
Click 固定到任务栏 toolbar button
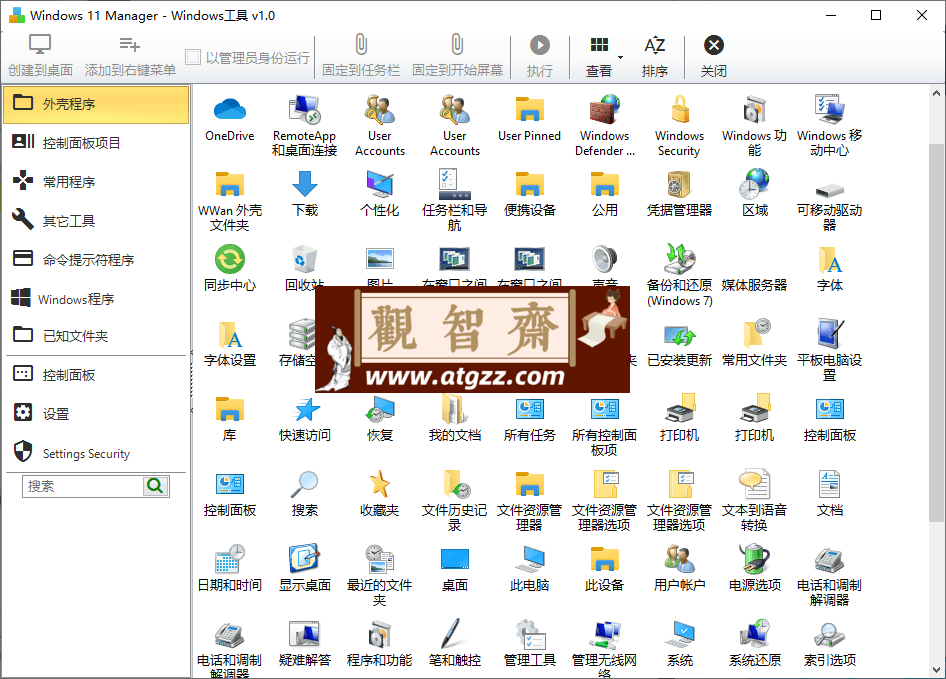(361, 57)
